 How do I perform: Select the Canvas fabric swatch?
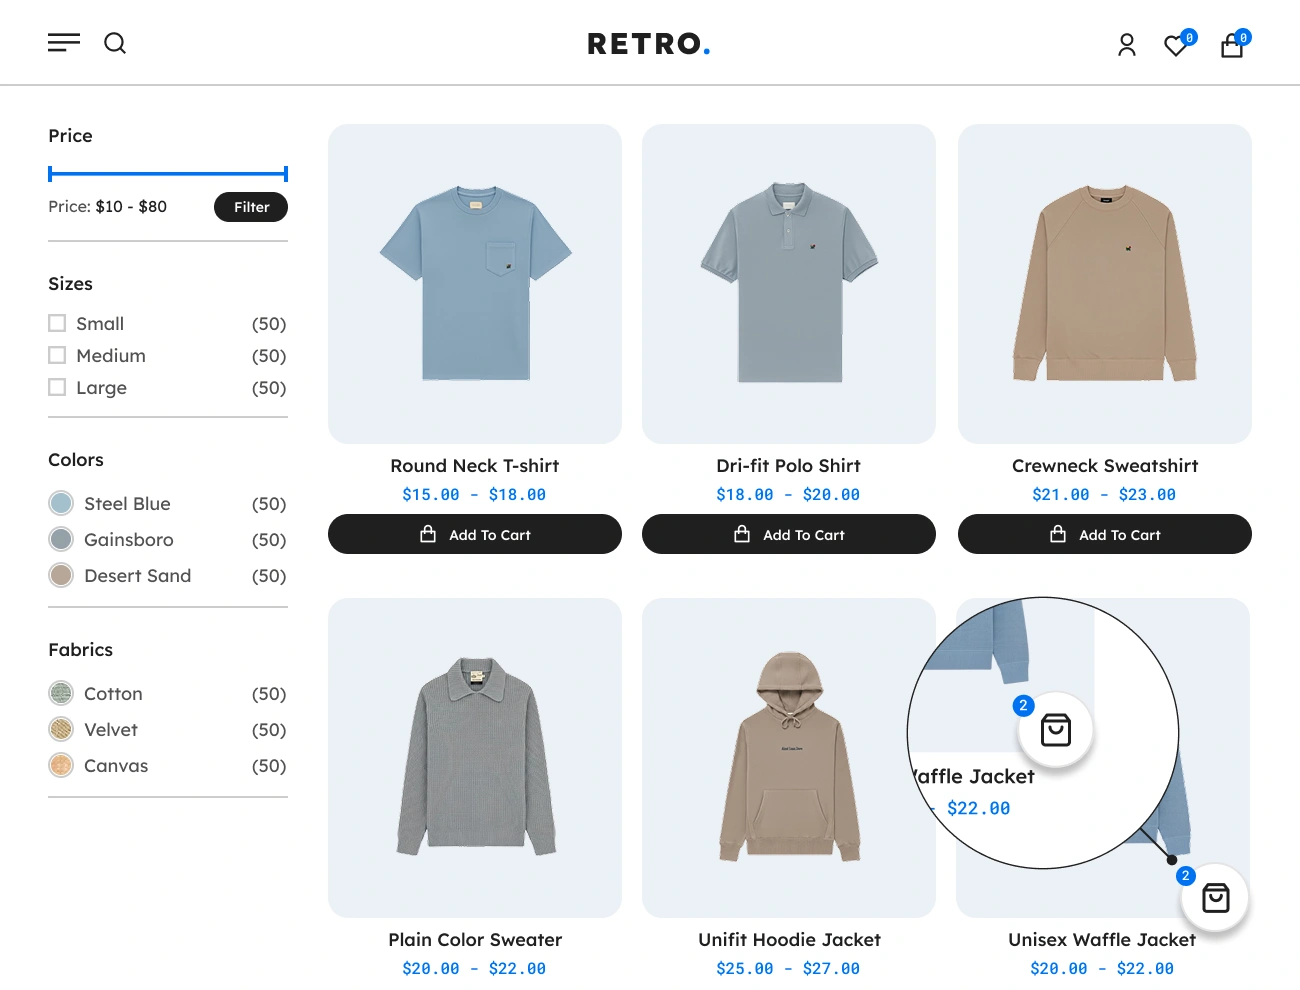[x=61, y=765]
